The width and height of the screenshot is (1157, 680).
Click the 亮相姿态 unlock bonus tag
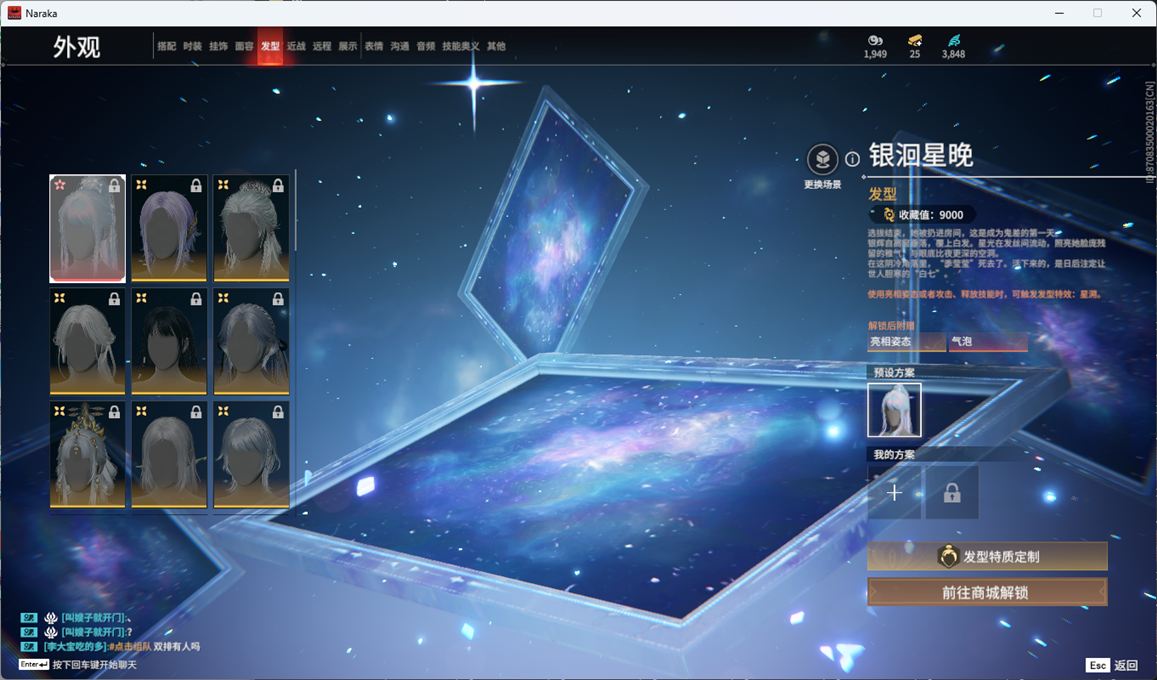tap(907, 342)
